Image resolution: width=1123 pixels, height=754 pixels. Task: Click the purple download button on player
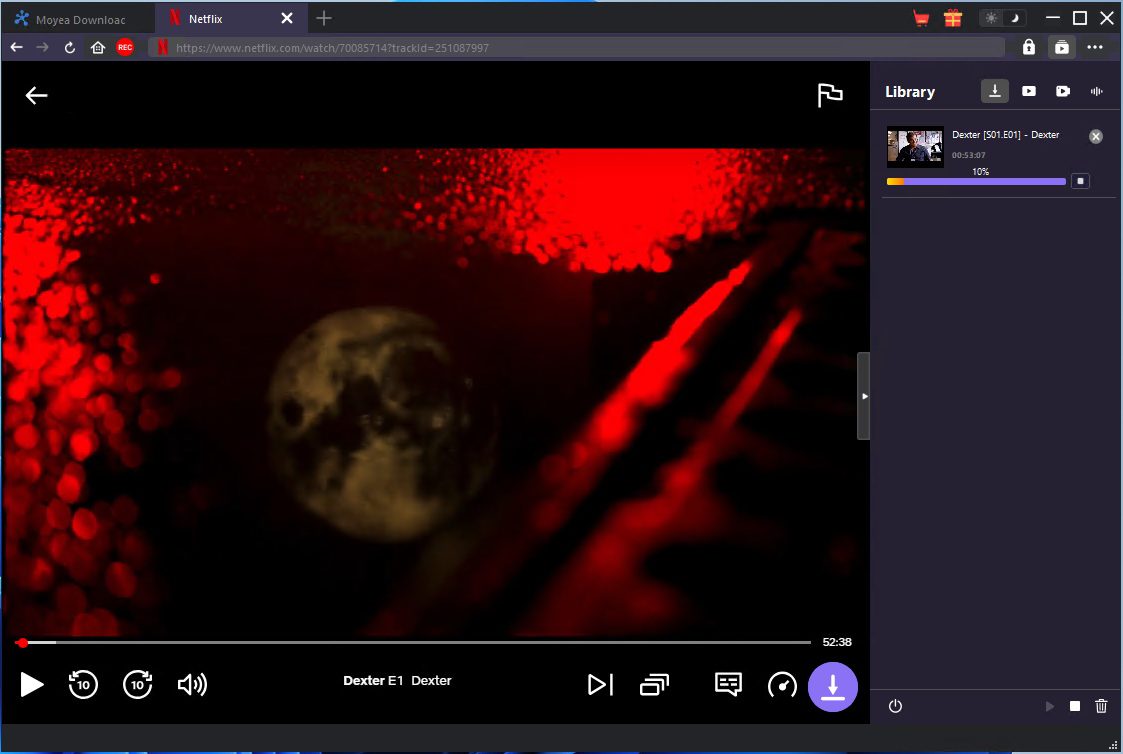832,687
